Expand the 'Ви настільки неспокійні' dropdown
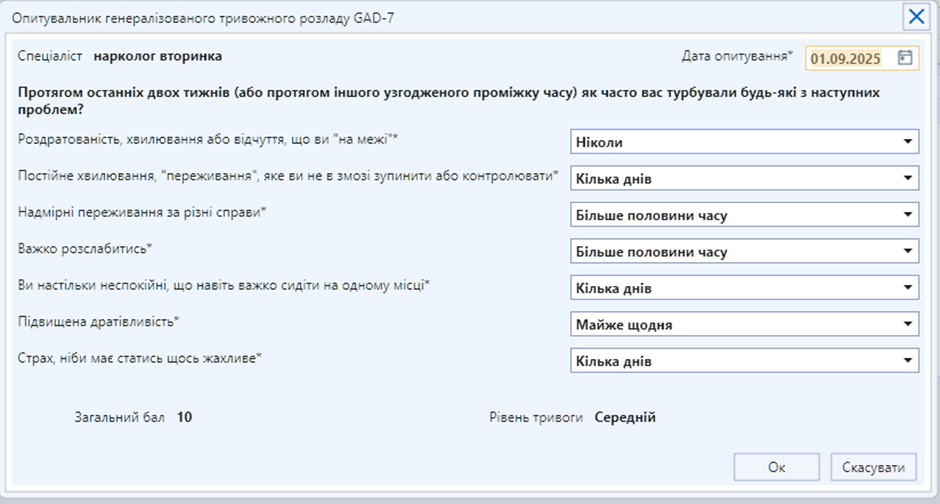Viewport: 940px width, 504px height. (744, 288)
